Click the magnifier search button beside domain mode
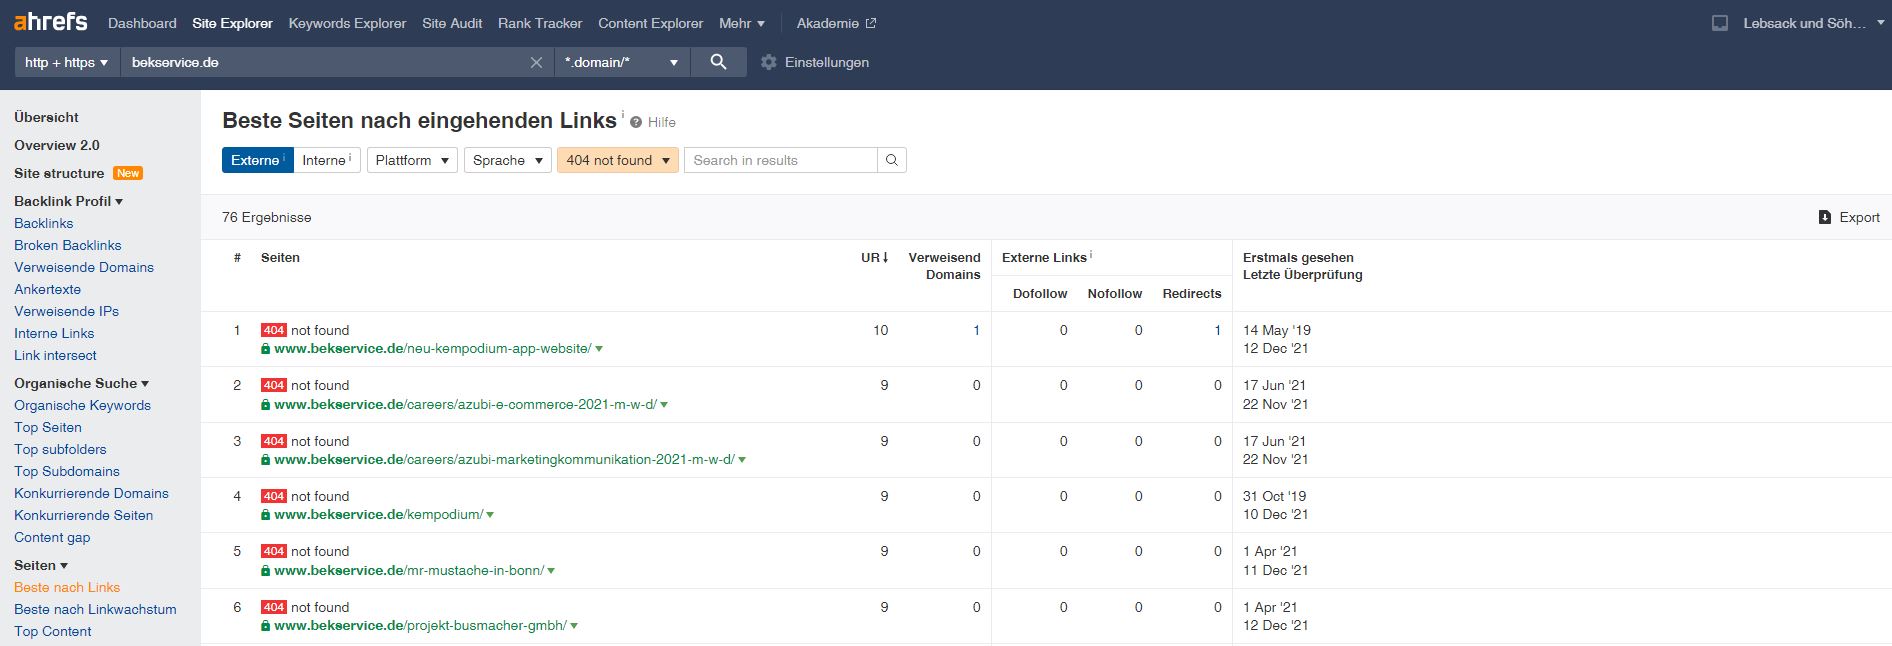This screenshot has height=646, width=1892. coord(718,62)
